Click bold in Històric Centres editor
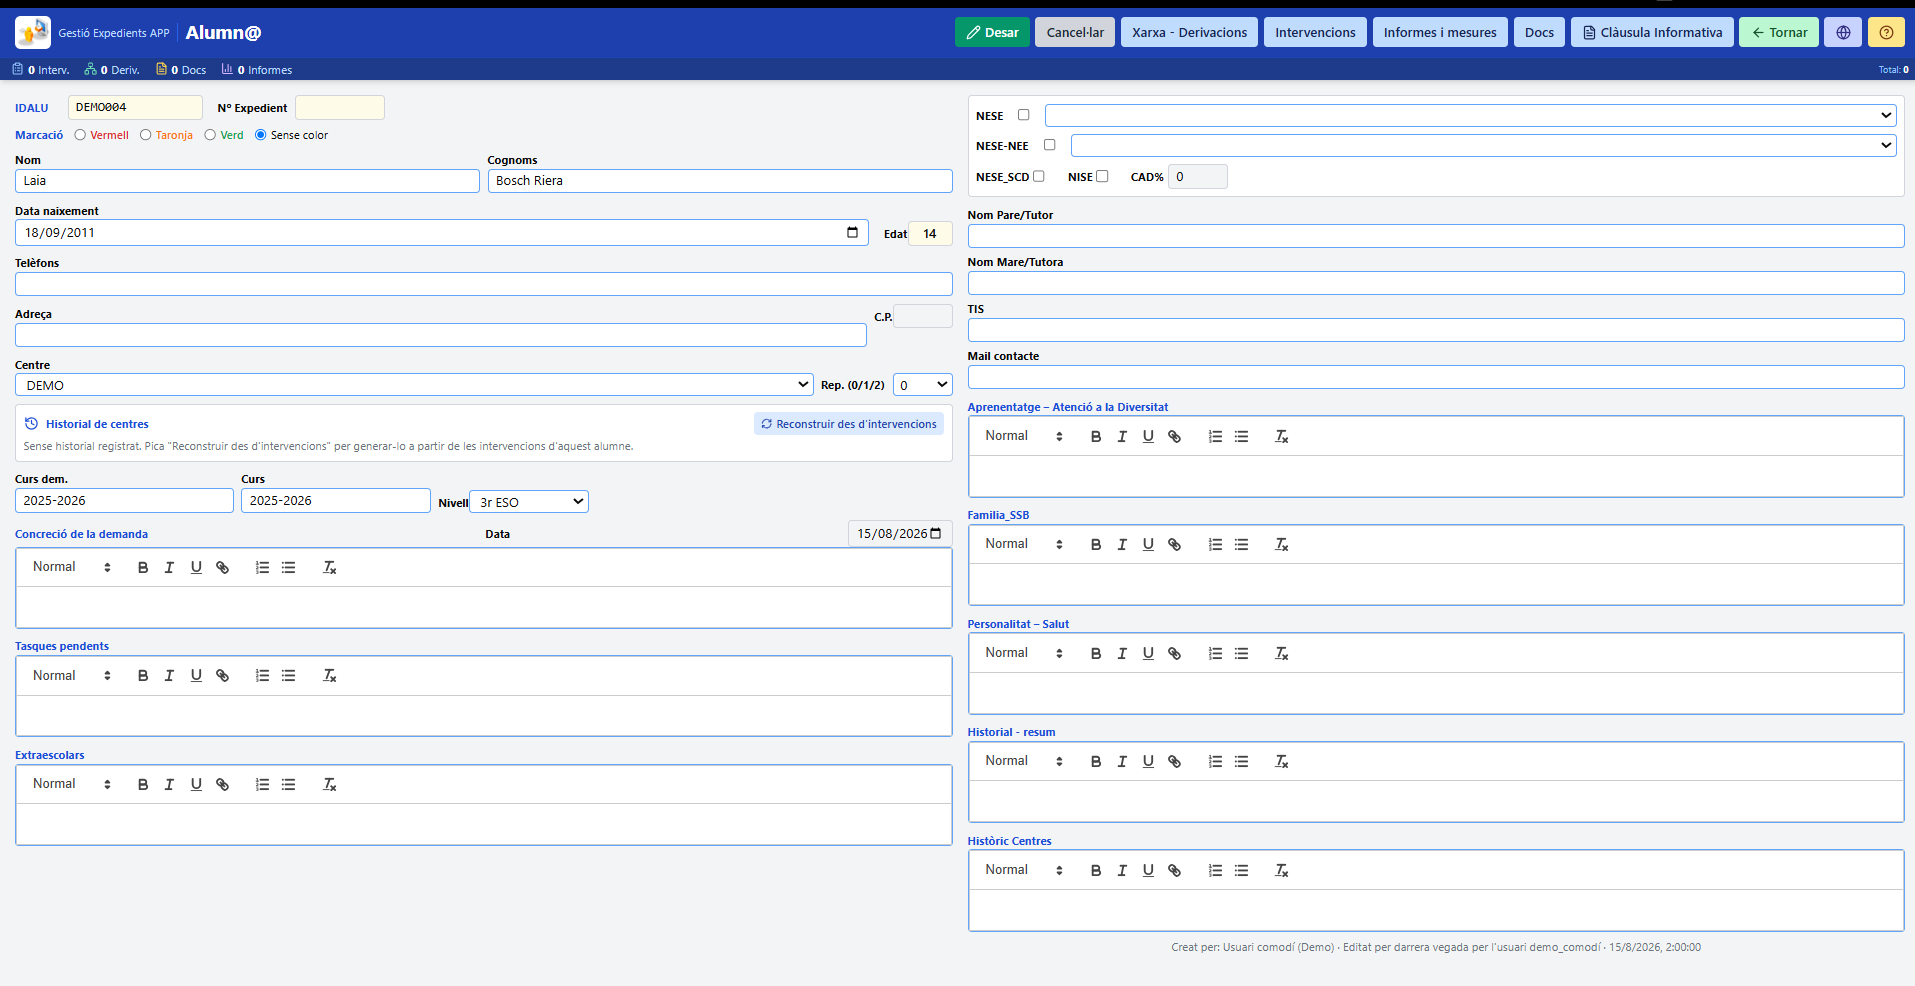 pos(1096,871)
